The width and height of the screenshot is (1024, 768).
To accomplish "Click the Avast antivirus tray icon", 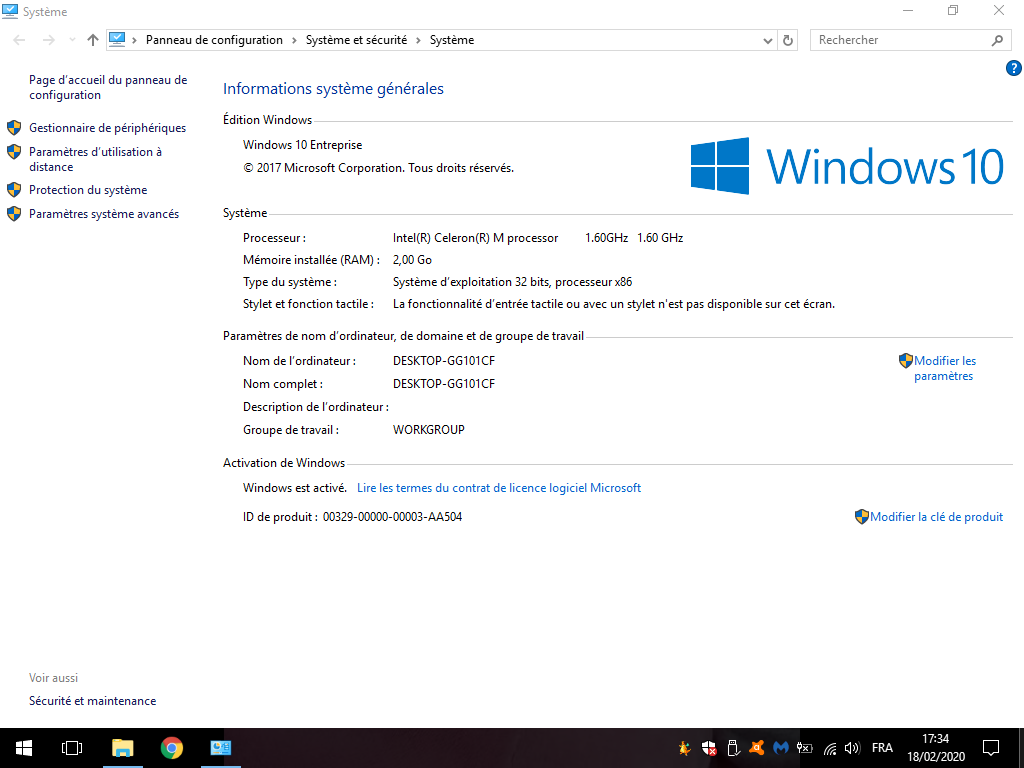I will point(758,748).
